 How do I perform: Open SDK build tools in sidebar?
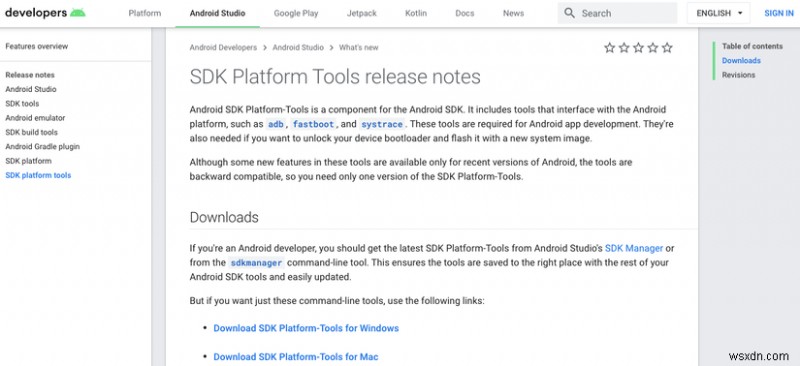click(x=31, y=132)
